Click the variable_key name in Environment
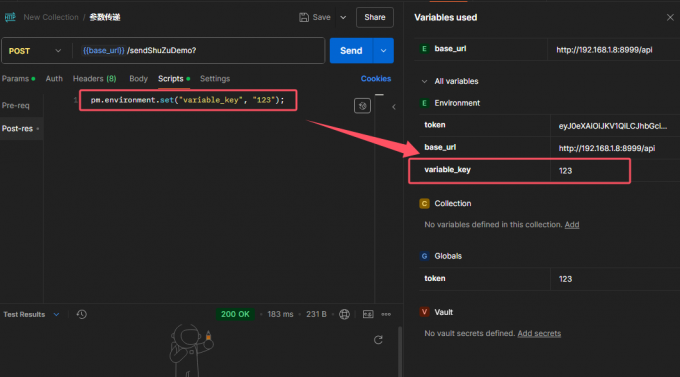Viewport: 680px width, 377px height. (x=448, y=170)
